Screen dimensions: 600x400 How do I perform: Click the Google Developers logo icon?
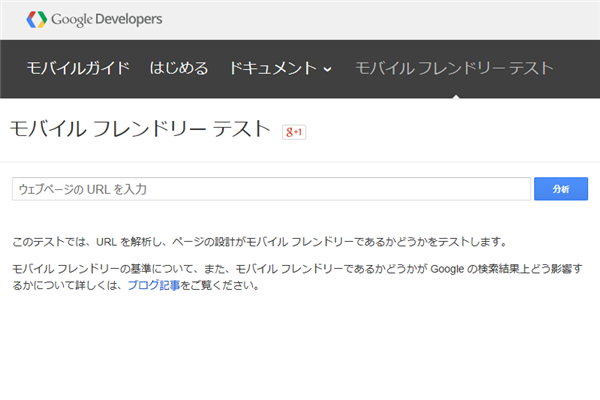pyautogui.click(x=37, y=20)
